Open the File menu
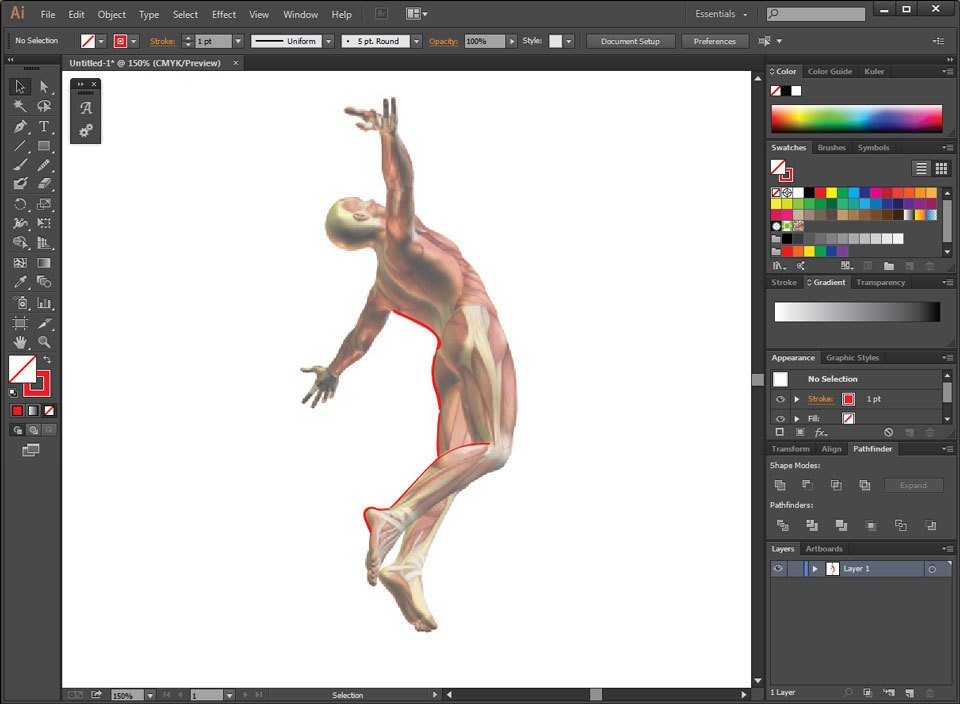960x704 pixels. pyautogui.click(x=48, y=14)
